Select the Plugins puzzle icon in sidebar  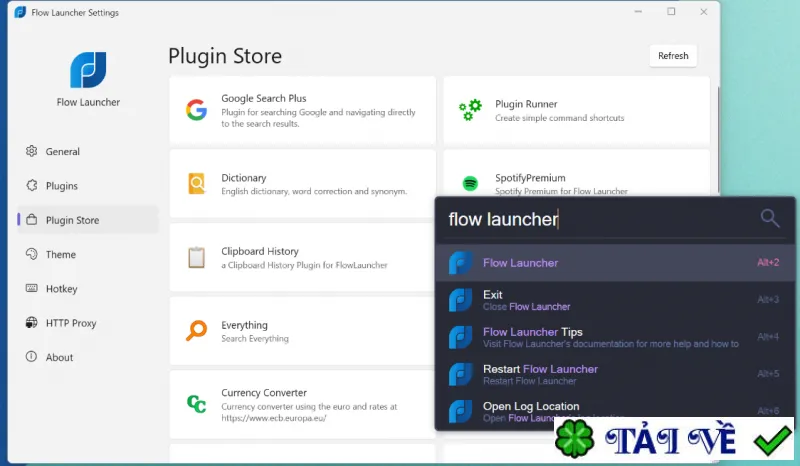coord(32,185)
